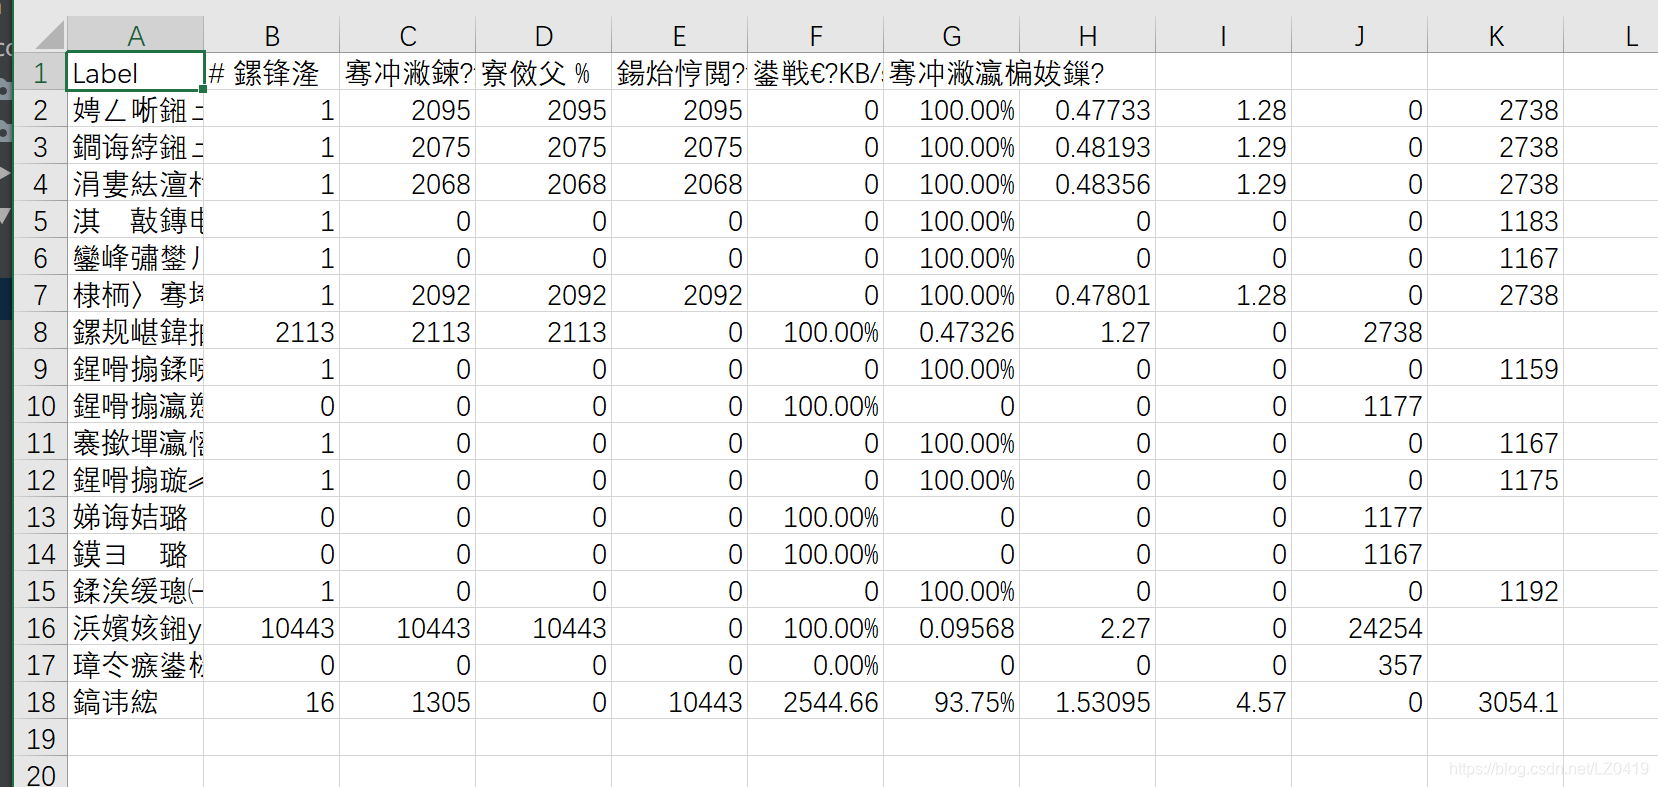The height and width of the screenshot is (787, 1658).
Task: Click cell with value 0.48356
Action: pos(1088,184)
